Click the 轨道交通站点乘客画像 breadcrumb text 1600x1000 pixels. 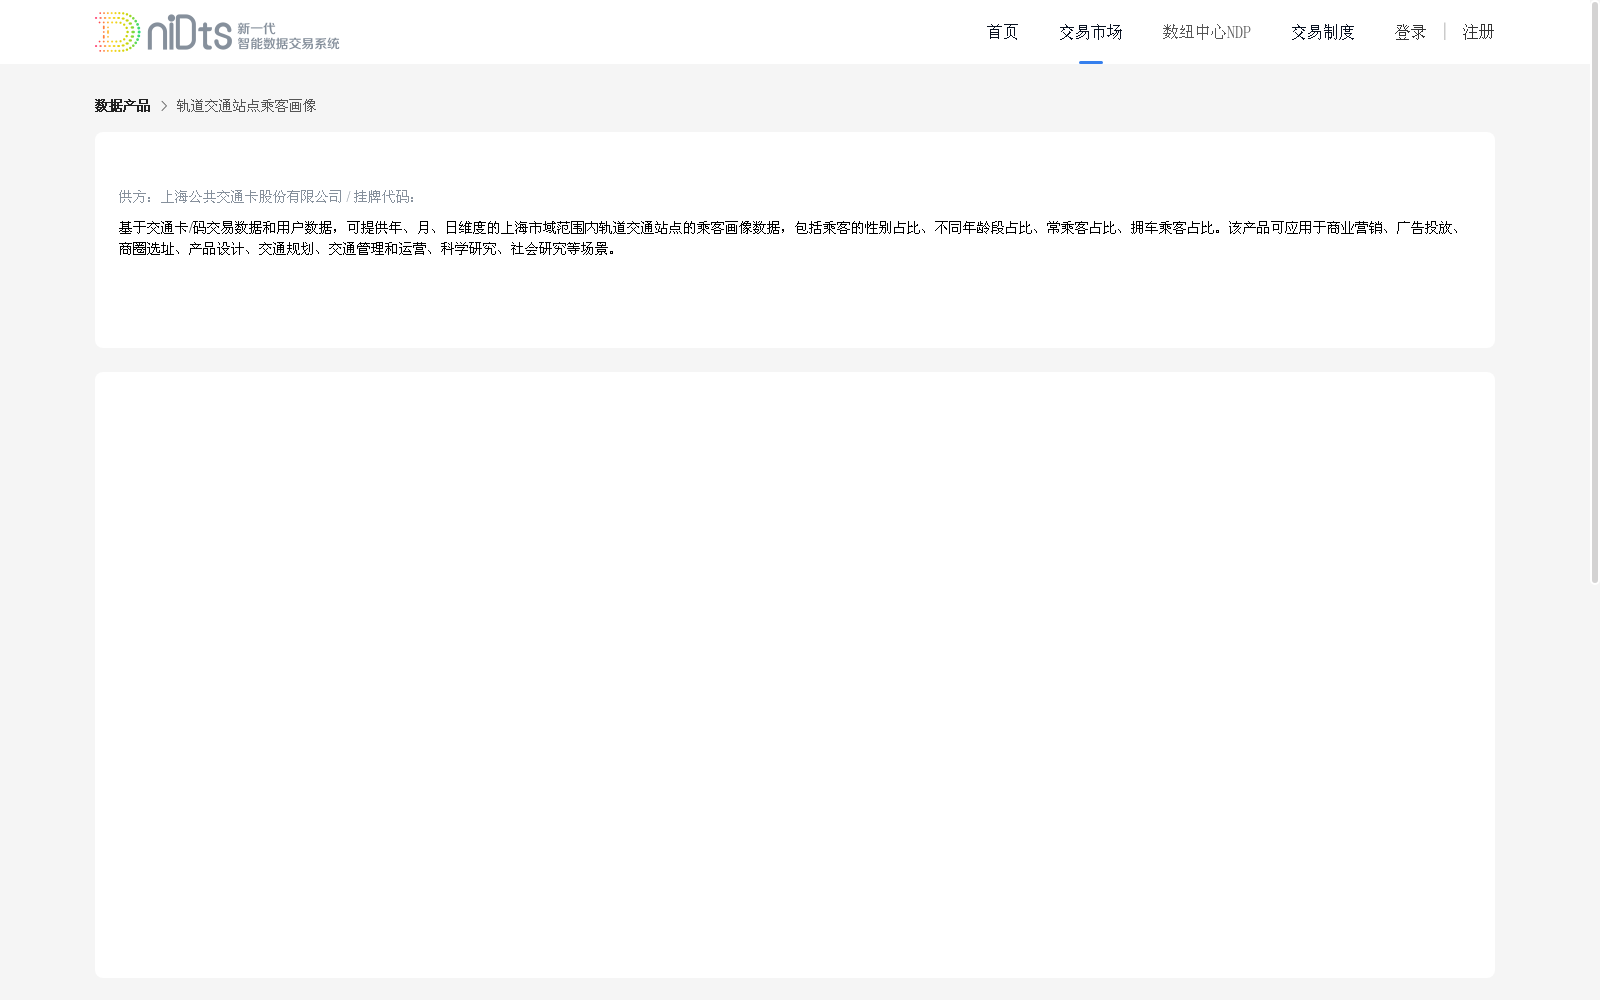(x=246, y=106)
